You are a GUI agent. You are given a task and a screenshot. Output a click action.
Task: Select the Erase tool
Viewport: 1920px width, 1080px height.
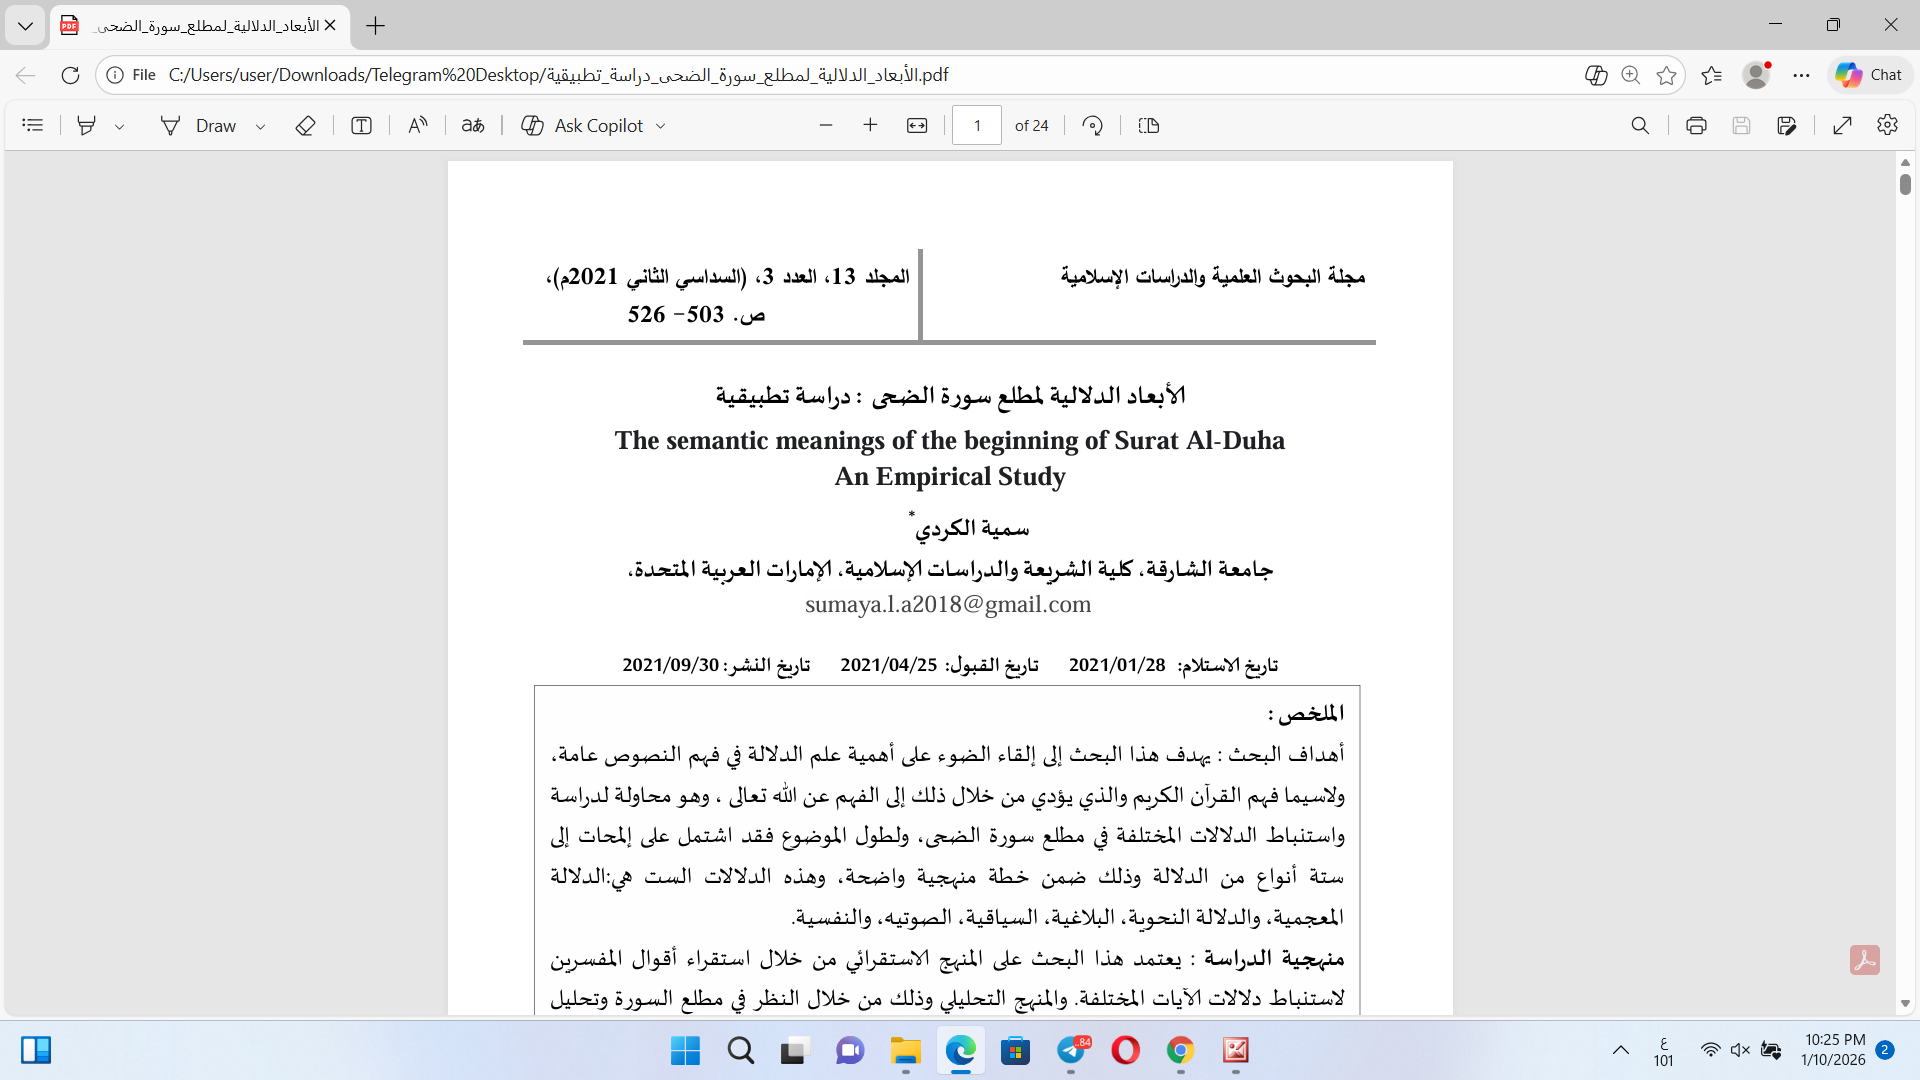306,126
